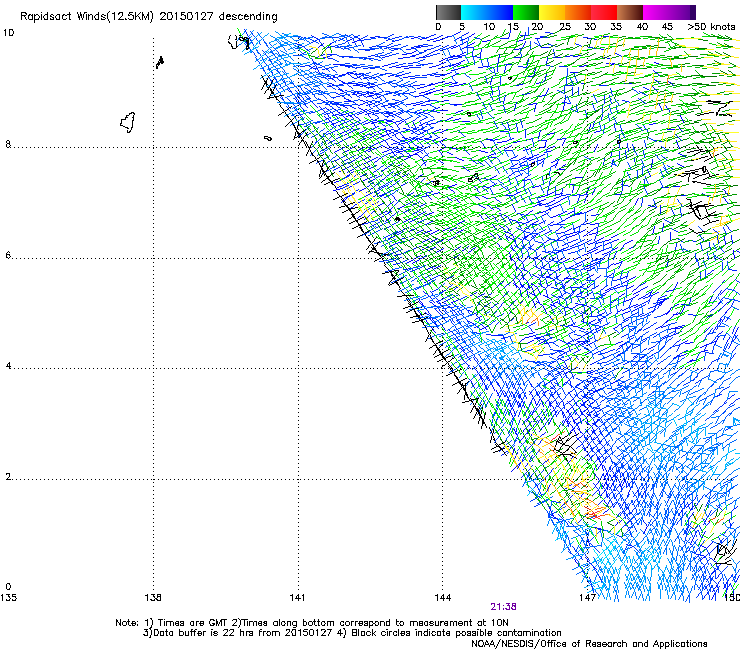Click the latitude "2" axis label
Screen dimensions: 740x650
tap(8, 477)
